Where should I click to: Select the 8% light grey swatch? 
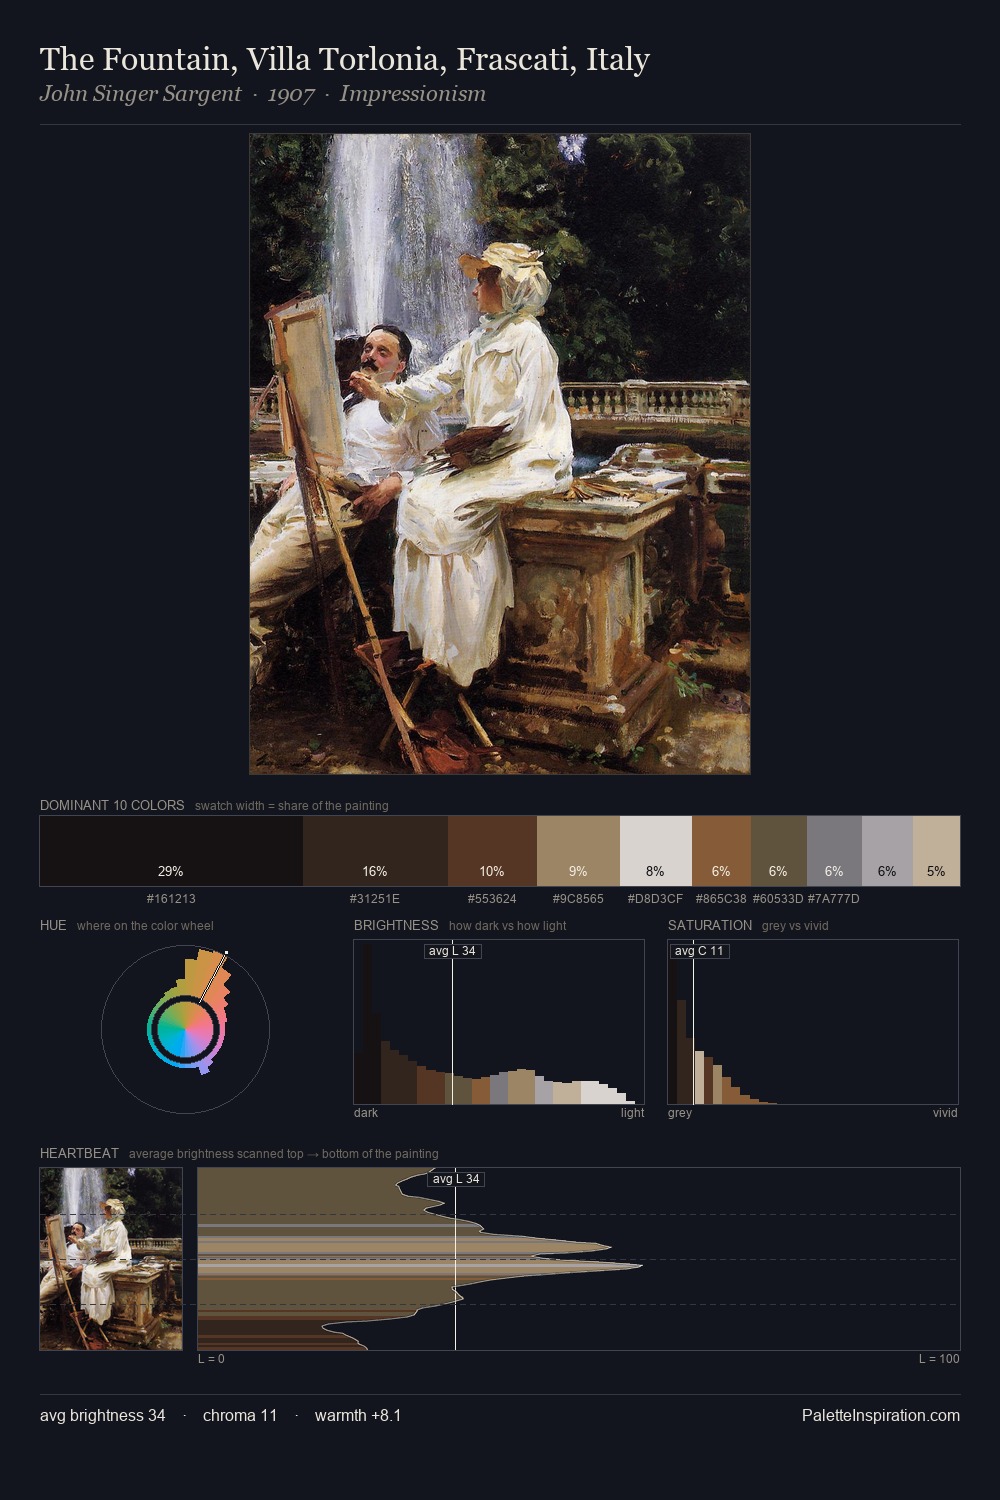pyautogui.click(x=656, y=851)
